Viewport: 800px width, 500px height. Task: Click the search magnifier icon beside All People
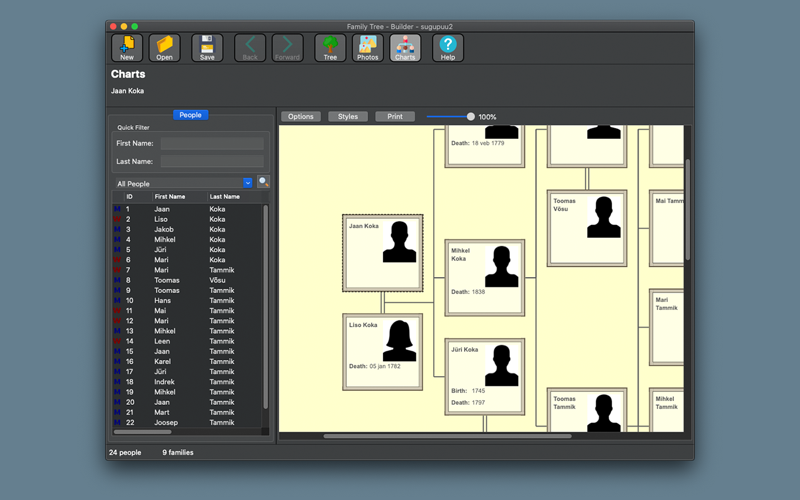click(263, 182)
